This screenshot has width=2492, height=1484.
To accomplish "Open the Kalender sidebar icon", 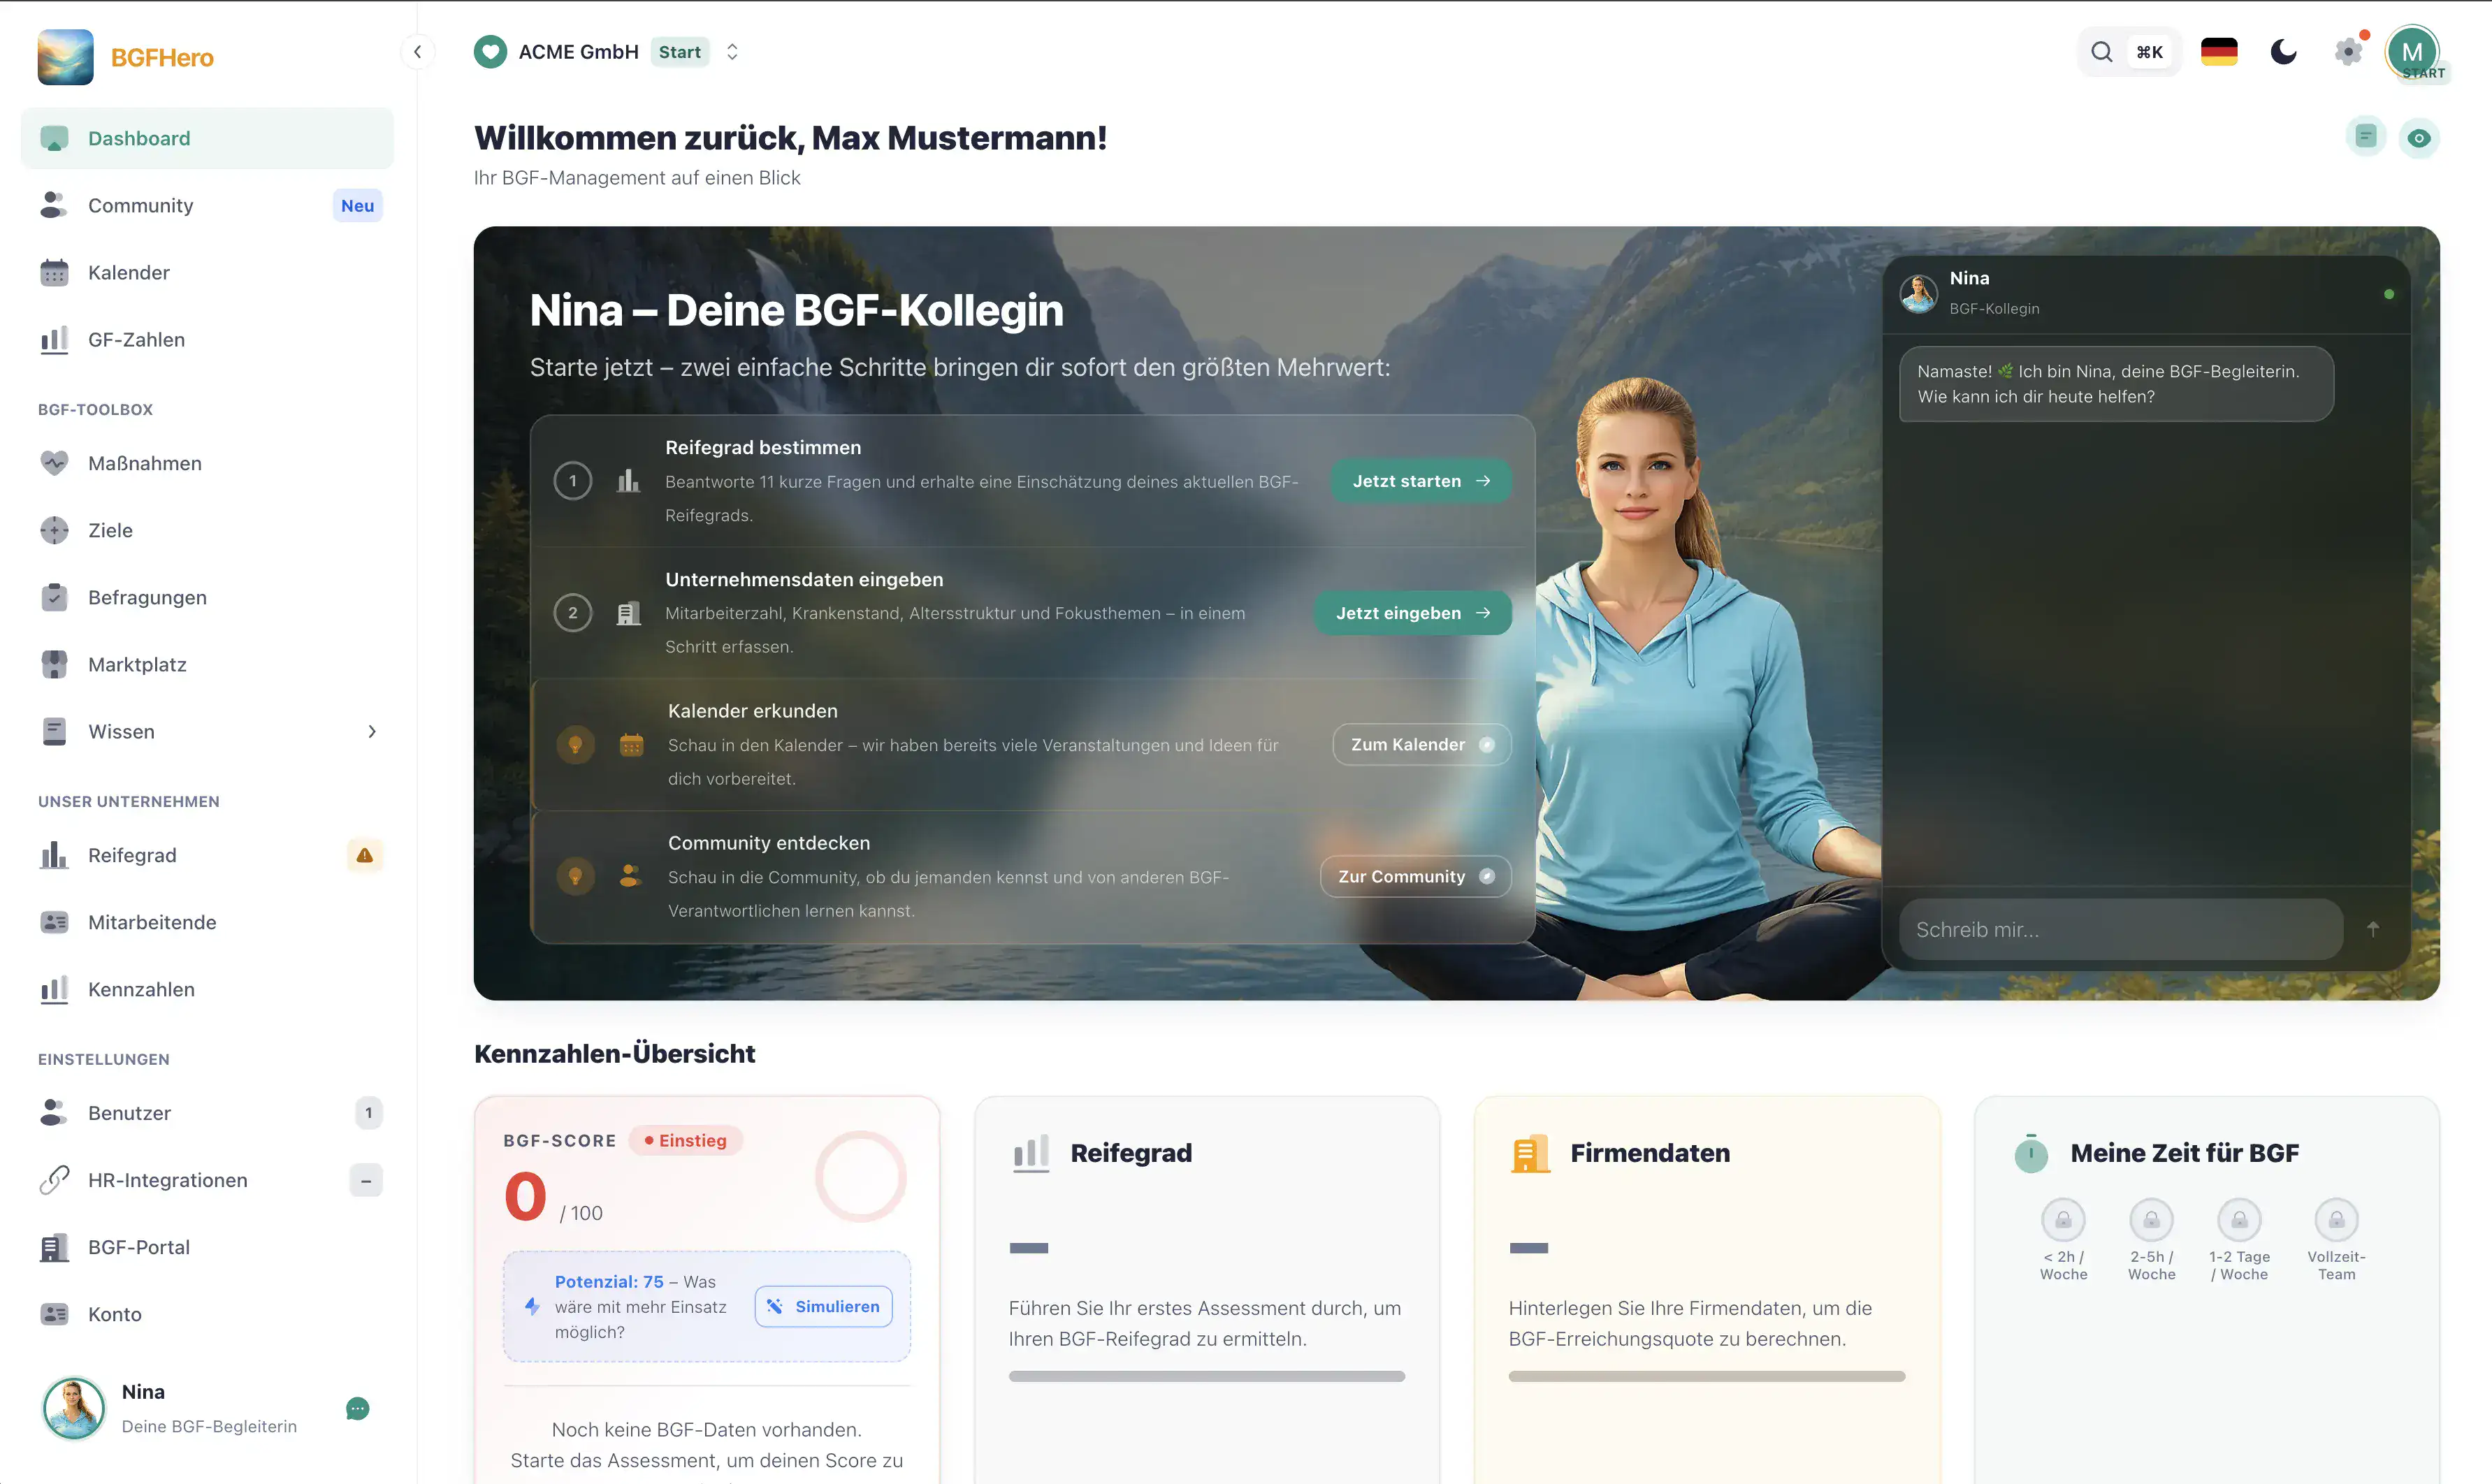I will pos(55,272).
